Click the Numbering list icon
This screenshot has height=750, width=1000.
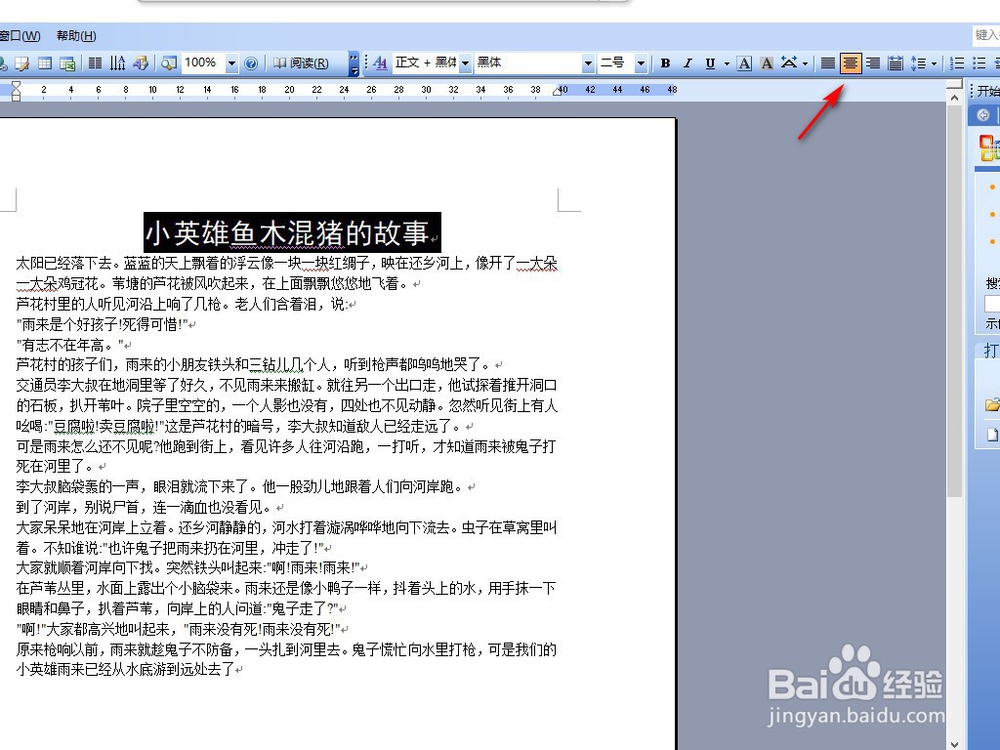click(x=957, y=63)
